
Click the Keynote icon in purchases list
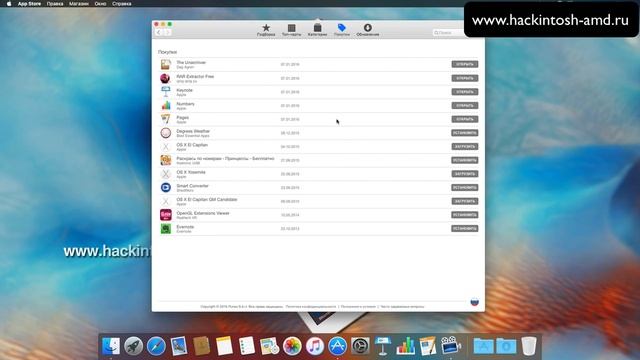(165, 92)
